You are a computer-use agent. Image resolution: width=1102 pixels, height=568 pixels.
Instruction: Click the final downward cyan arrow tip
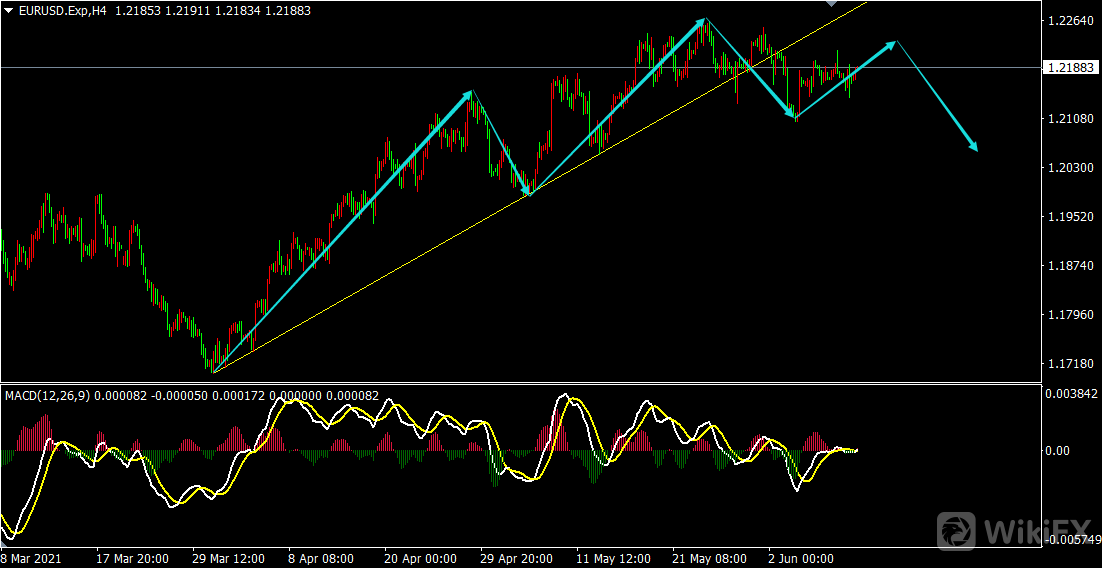pos(974,149)
